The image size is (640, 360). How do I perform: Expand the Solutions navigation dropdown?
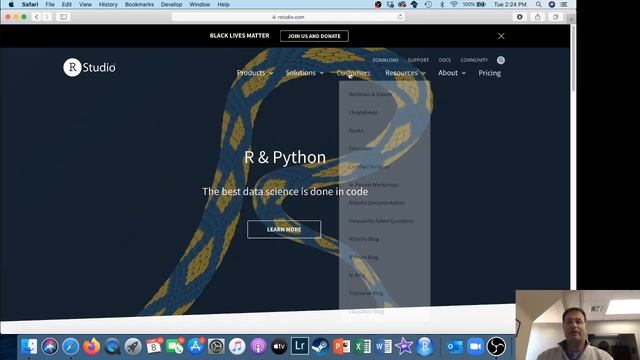pyautogui.click(x=305, y=73)
